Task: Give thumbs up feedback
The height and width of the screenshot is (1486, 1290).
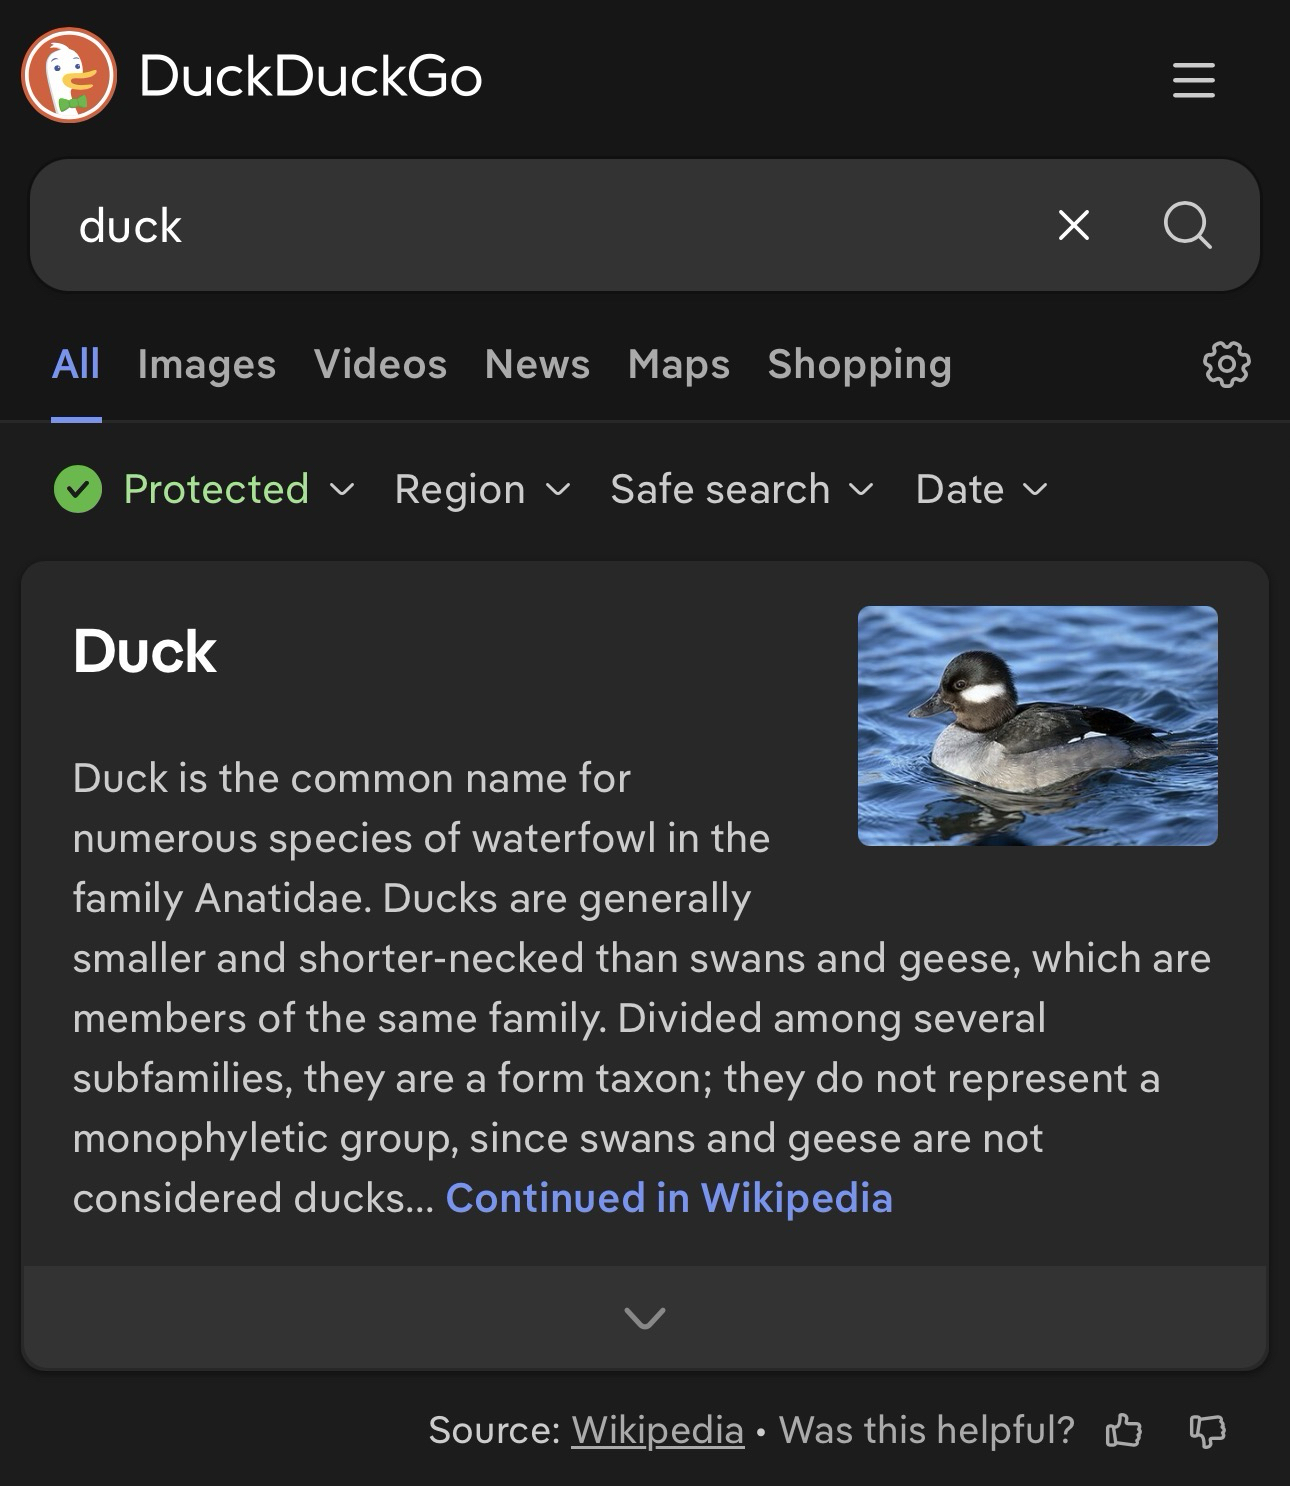Action: click(1123, 1431)
